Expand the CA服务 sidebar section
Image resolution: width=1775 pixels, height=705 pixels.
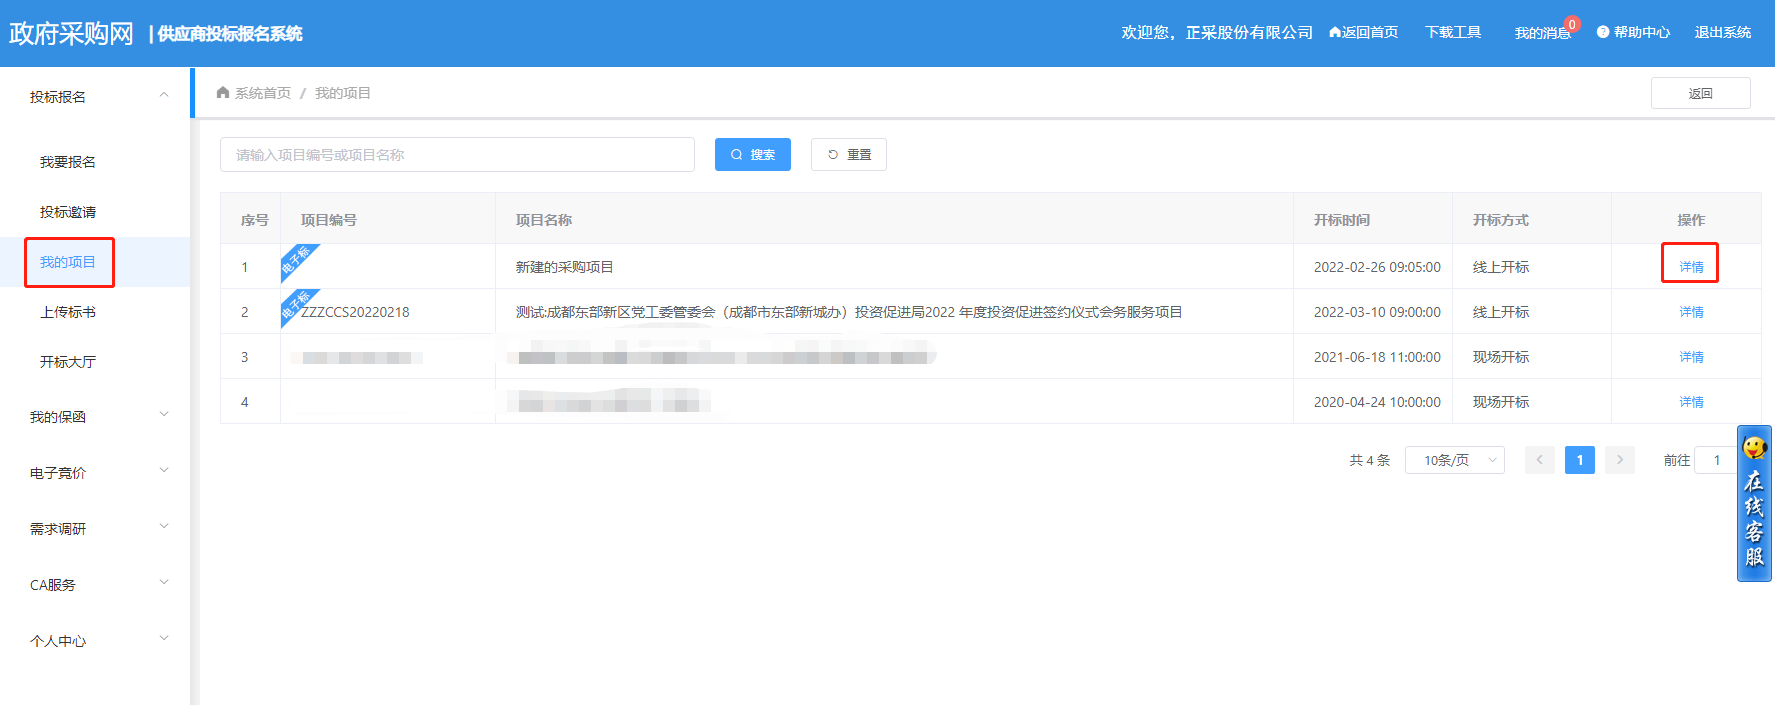coord(164,583)
